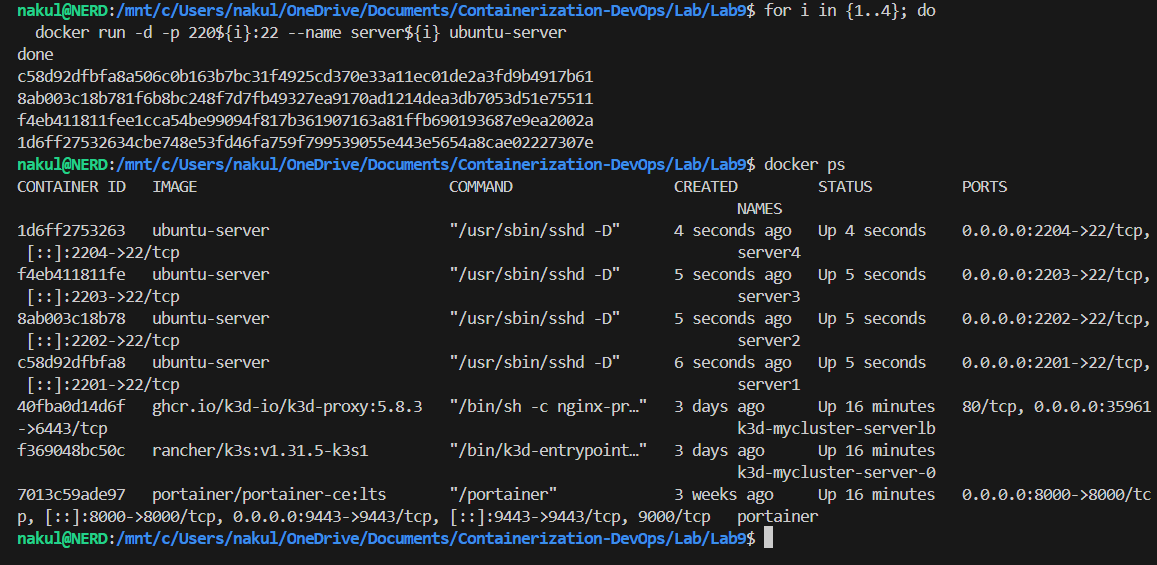Click the [::]:2204->22/tcp IPv6 port mapping
Screen dimensions: 1157x565
point(103,253)
